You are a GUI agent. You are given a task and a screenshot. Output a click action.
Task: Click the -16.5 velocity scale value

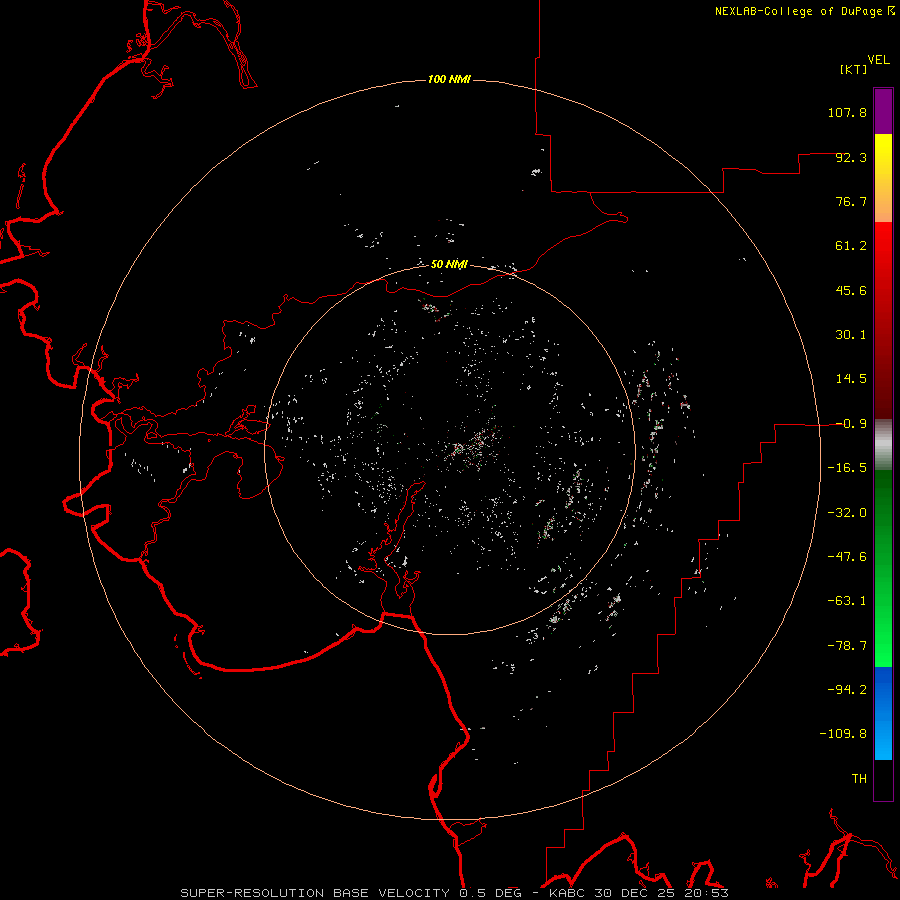pos(847,468)
